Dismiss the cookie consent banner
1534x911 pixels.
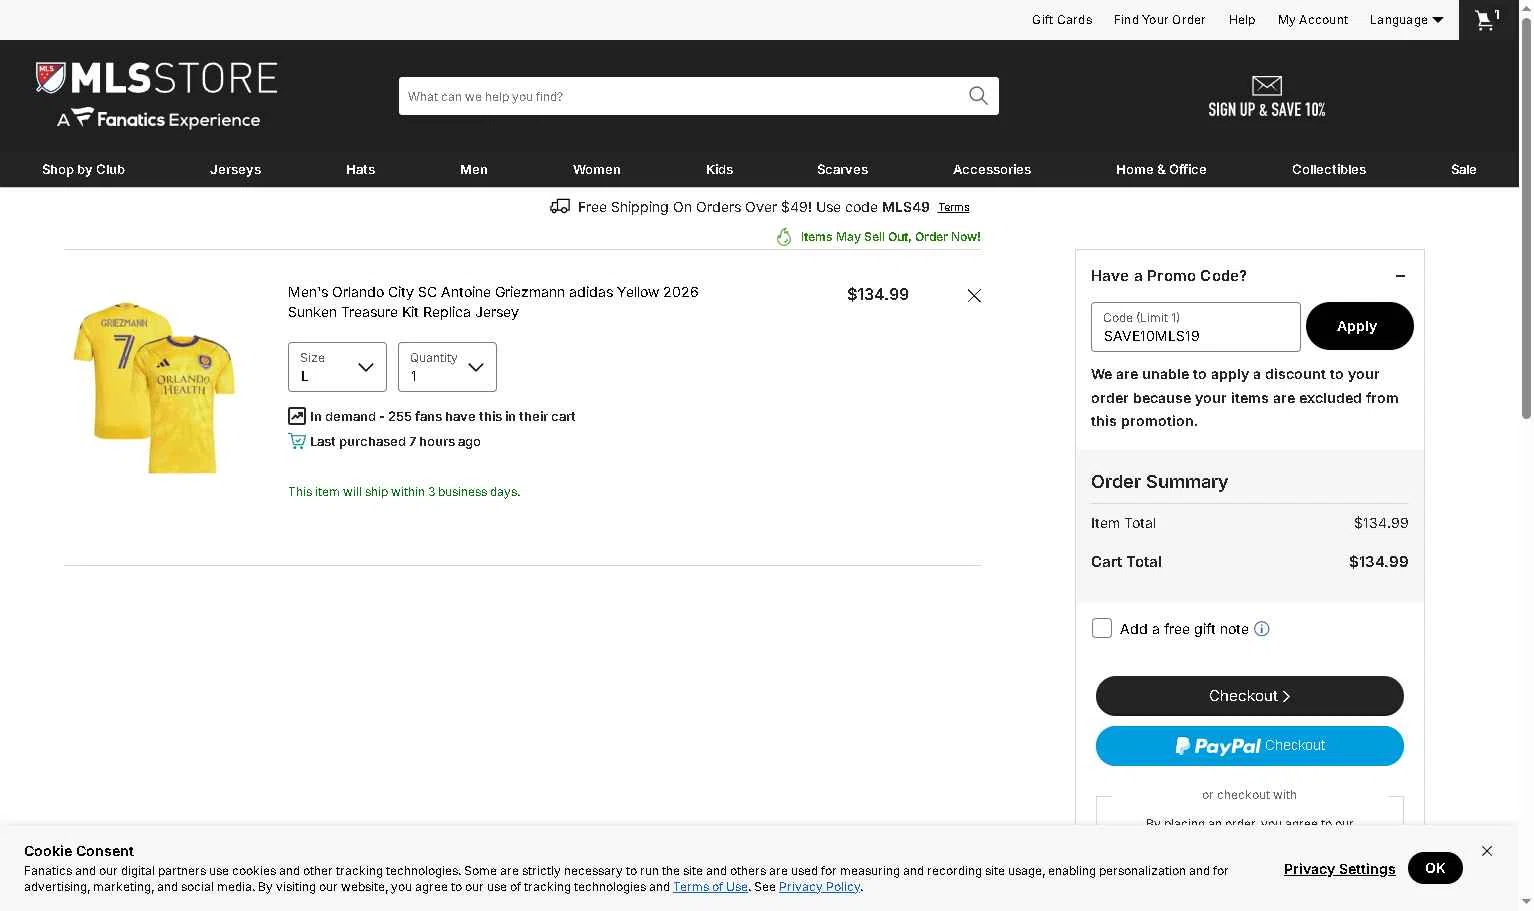tap(1487, 851)
